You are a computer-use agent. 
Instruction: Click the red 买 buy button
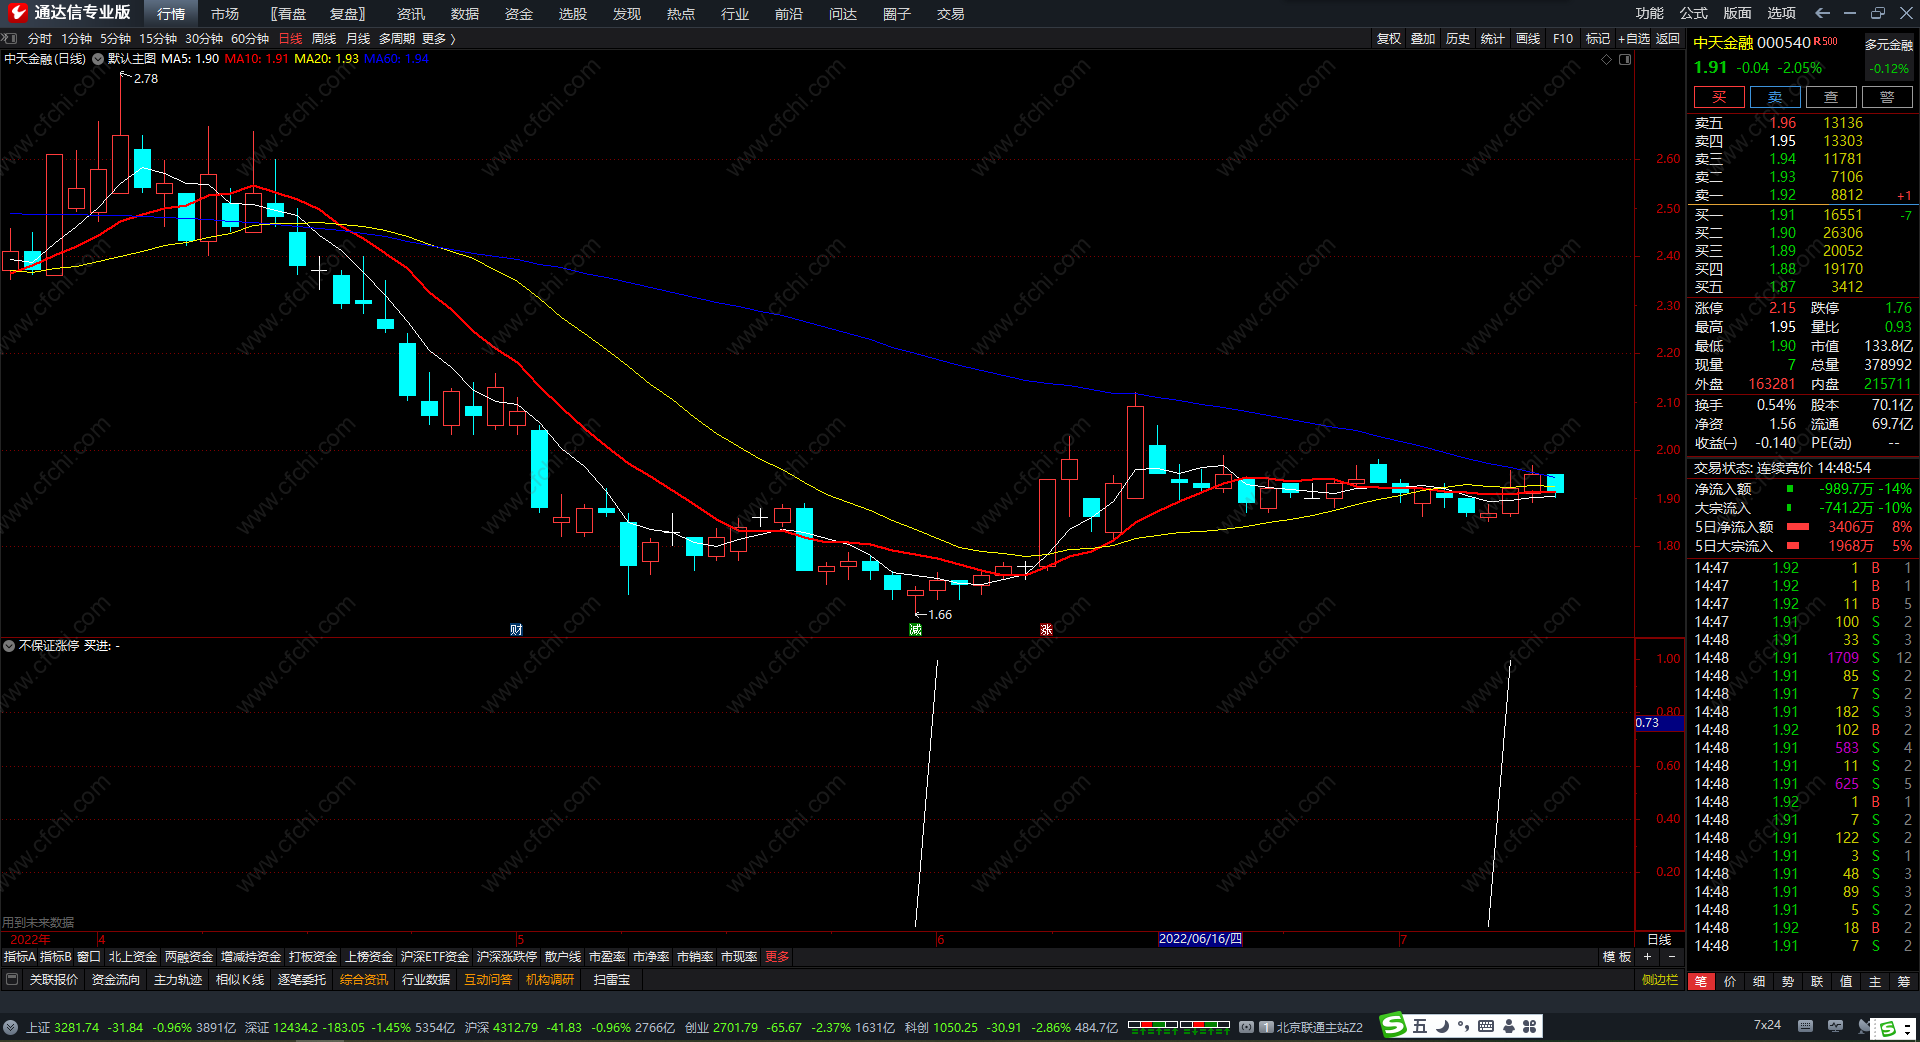(1719, 97)
